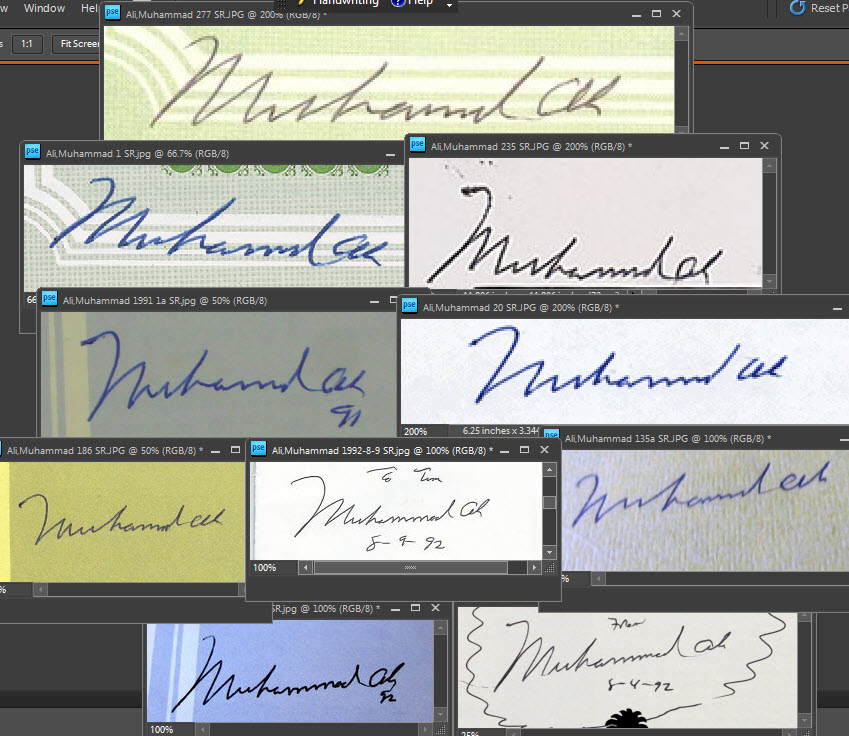Click the signature canvas in Ali,Muhammad 1991 1a window

[219, 374]
